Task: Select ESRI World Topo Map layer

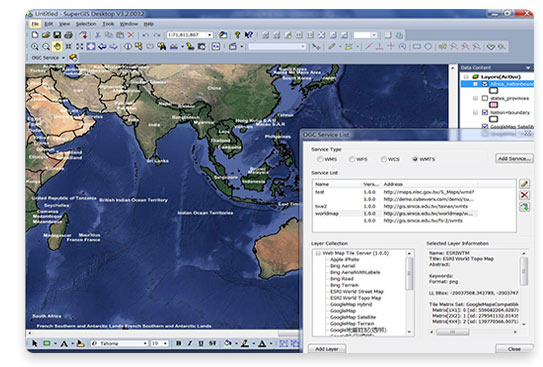Action: (355, 298)
